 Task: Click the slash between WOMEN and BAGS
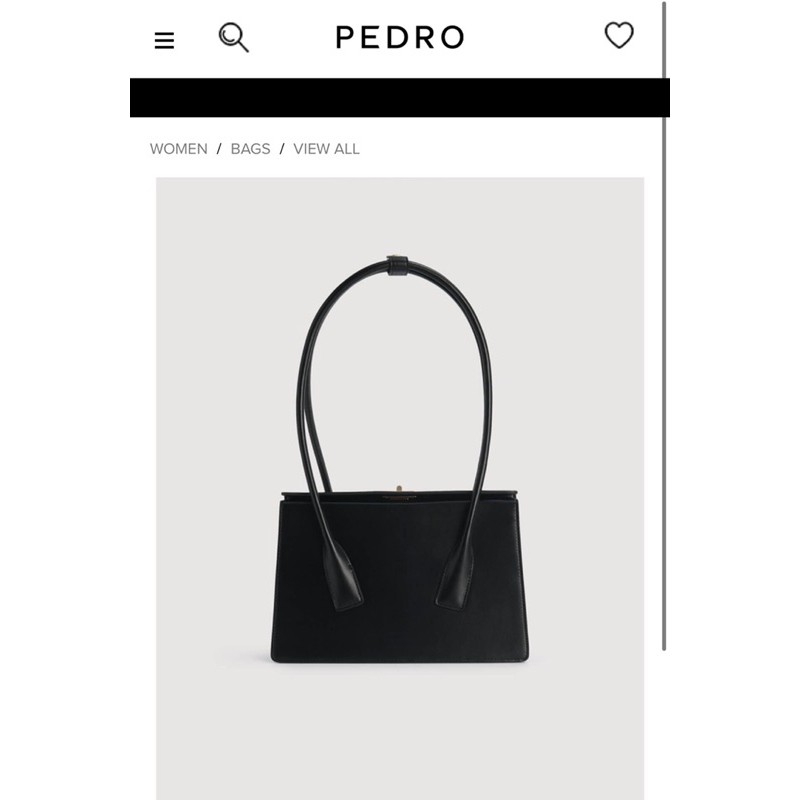click(219, 149)
